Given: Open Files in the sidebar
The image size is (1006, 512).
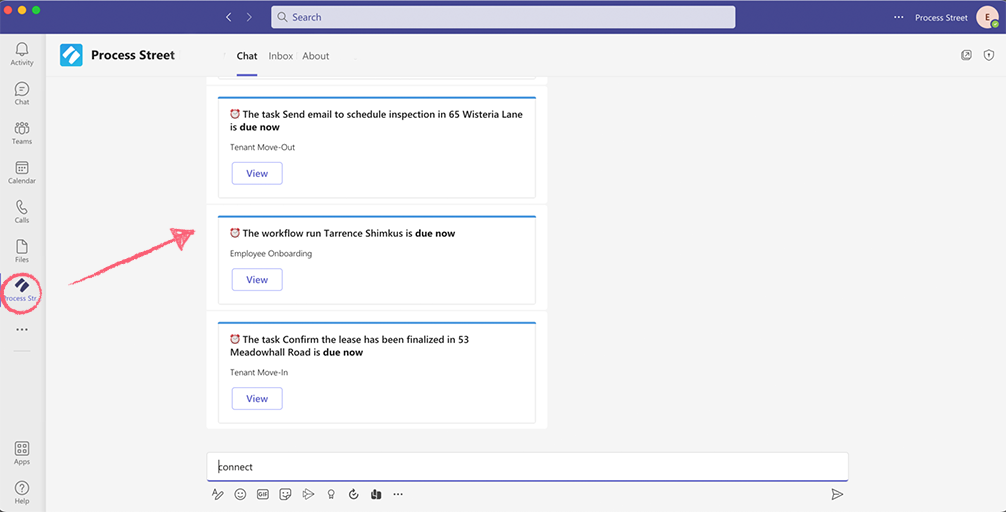Looking at the screenshot, I should (x=22, y=251).
